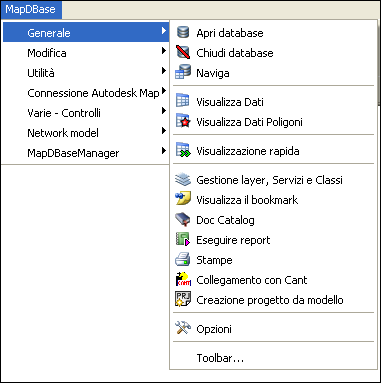This screenshot has width=381, height=383.
Task: Expand arrow next to Utilità
Action: coord(163,71)
